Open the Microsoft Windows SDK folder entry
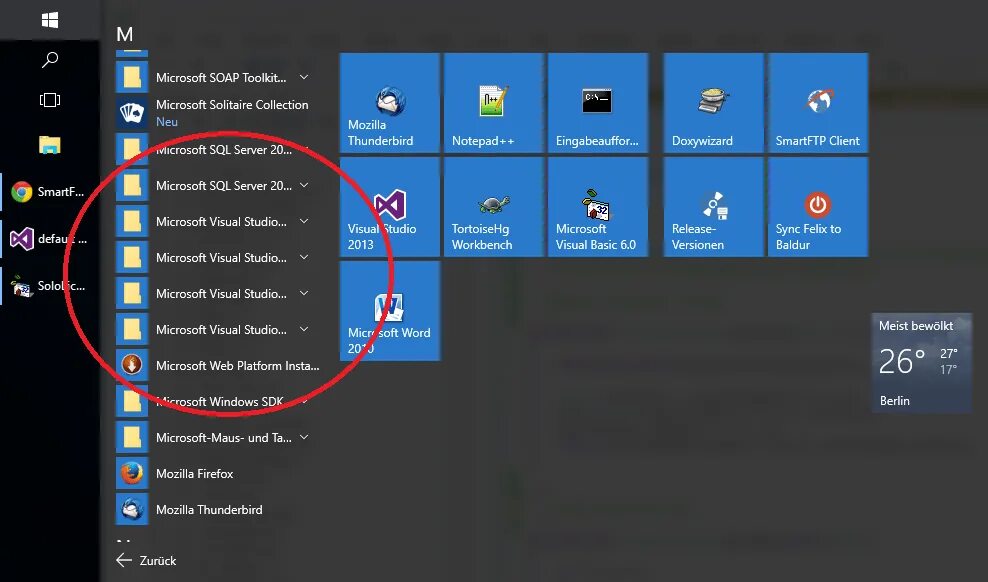Screen dimensions: 988x582 tap(218, 401)
